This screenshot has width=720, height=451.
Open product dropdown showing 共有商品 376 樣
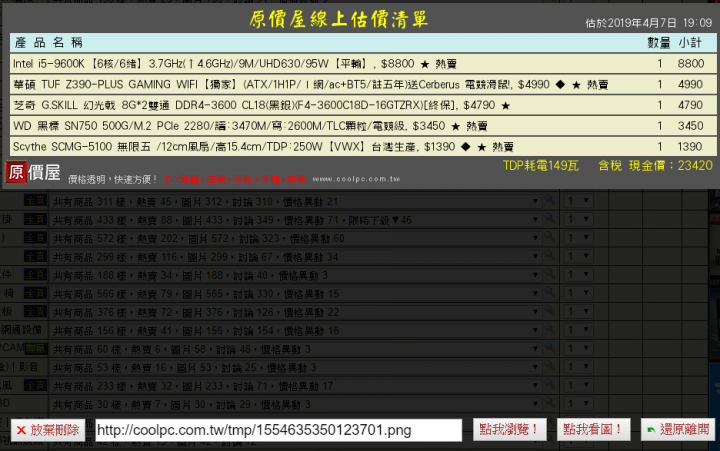(x=295, y=312)
